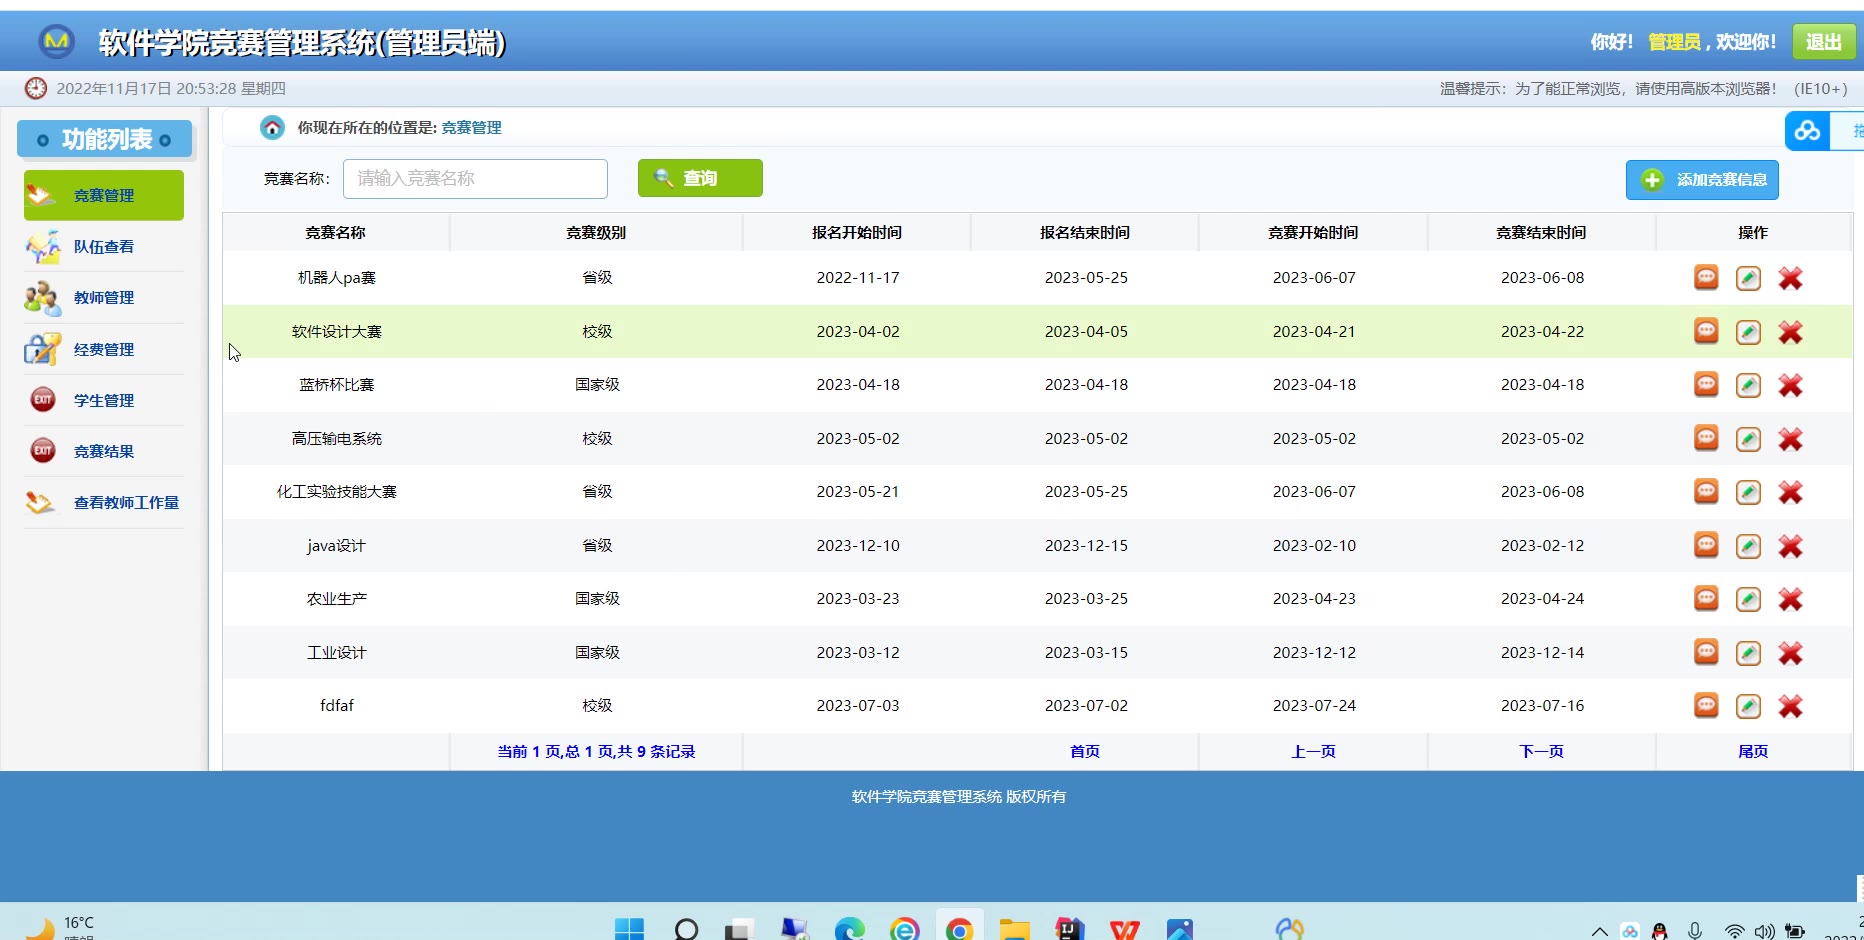Open Google Chrome from the Windows taskbar
This screenshot has height=940, width=1864.
tap(959, 929)
